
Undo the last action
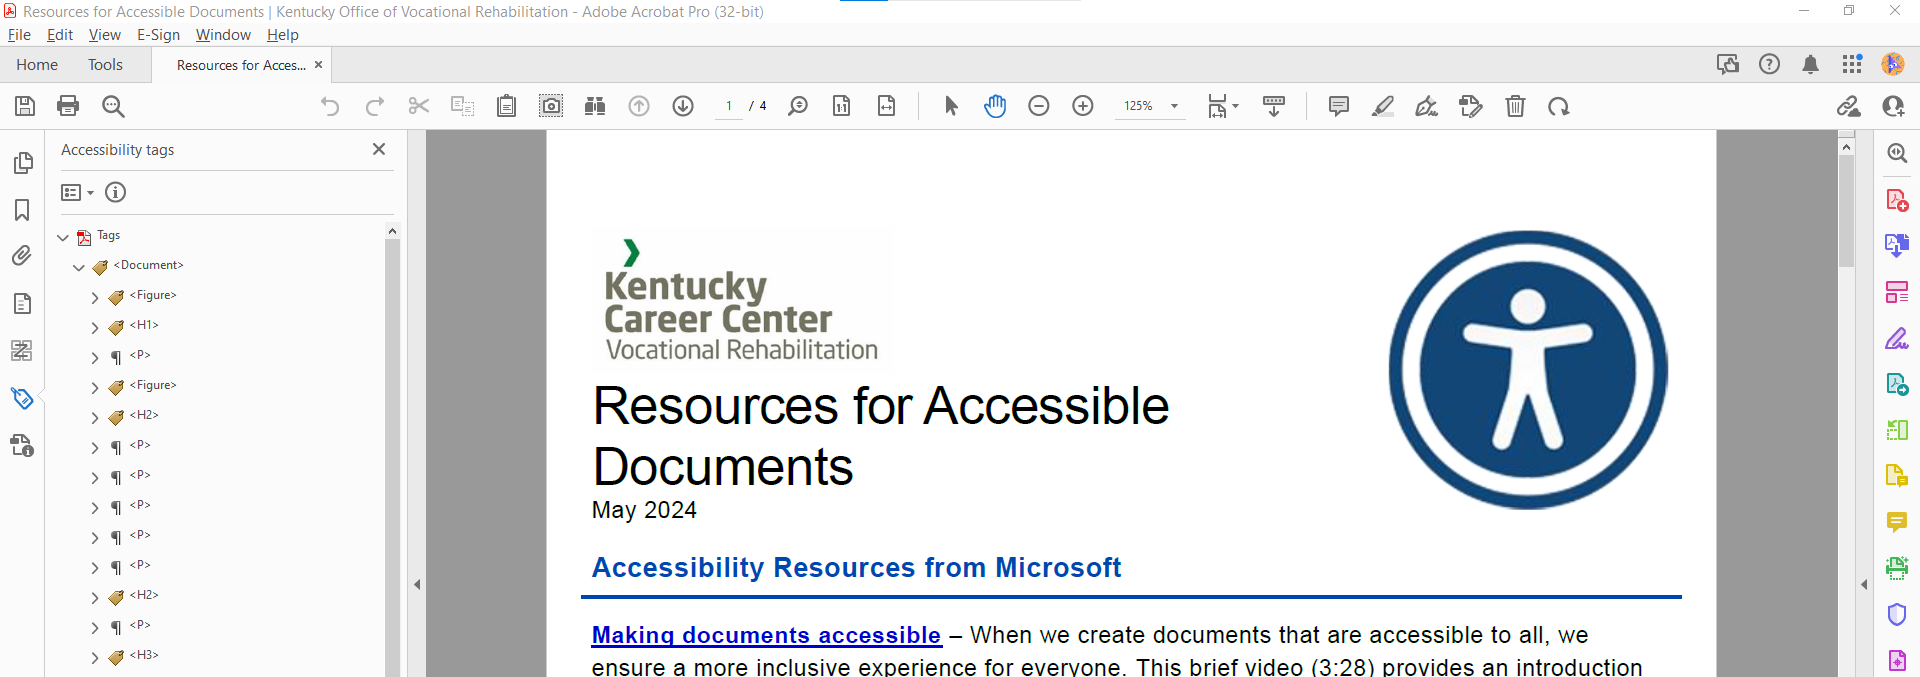tap(330, 106)
